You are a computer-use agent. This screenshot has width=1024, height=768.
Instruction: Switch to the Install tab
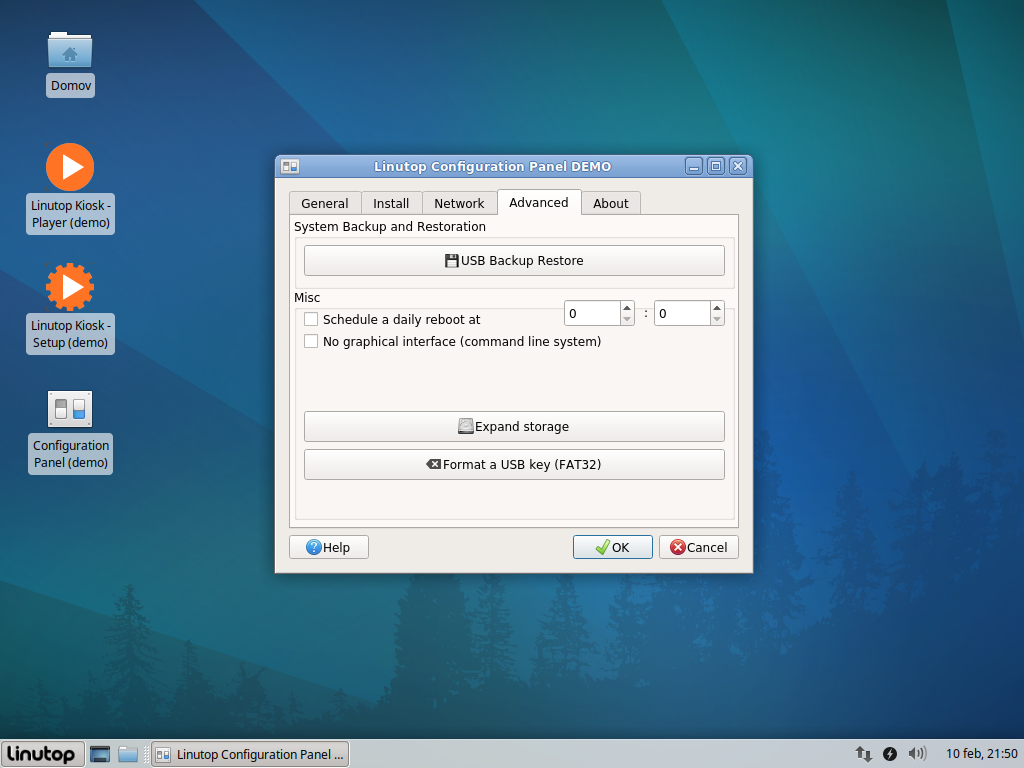tap(391, 203)
